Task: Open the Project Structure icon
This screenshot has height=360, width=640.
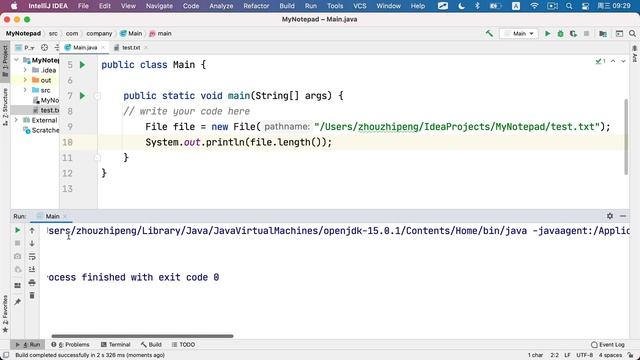Action: point(603,33)
